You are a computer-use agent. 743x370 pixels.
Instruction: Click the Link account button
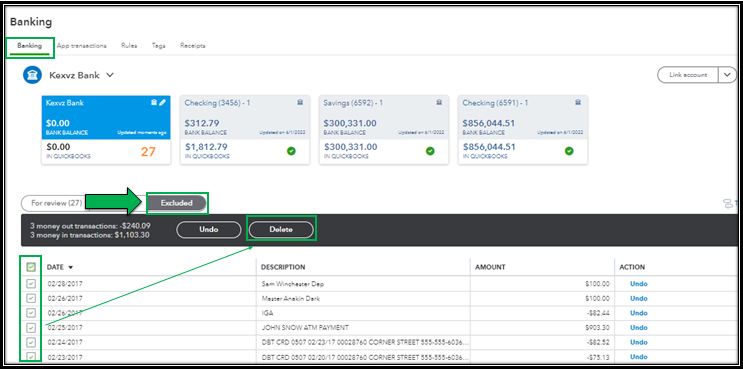(688, 75)
